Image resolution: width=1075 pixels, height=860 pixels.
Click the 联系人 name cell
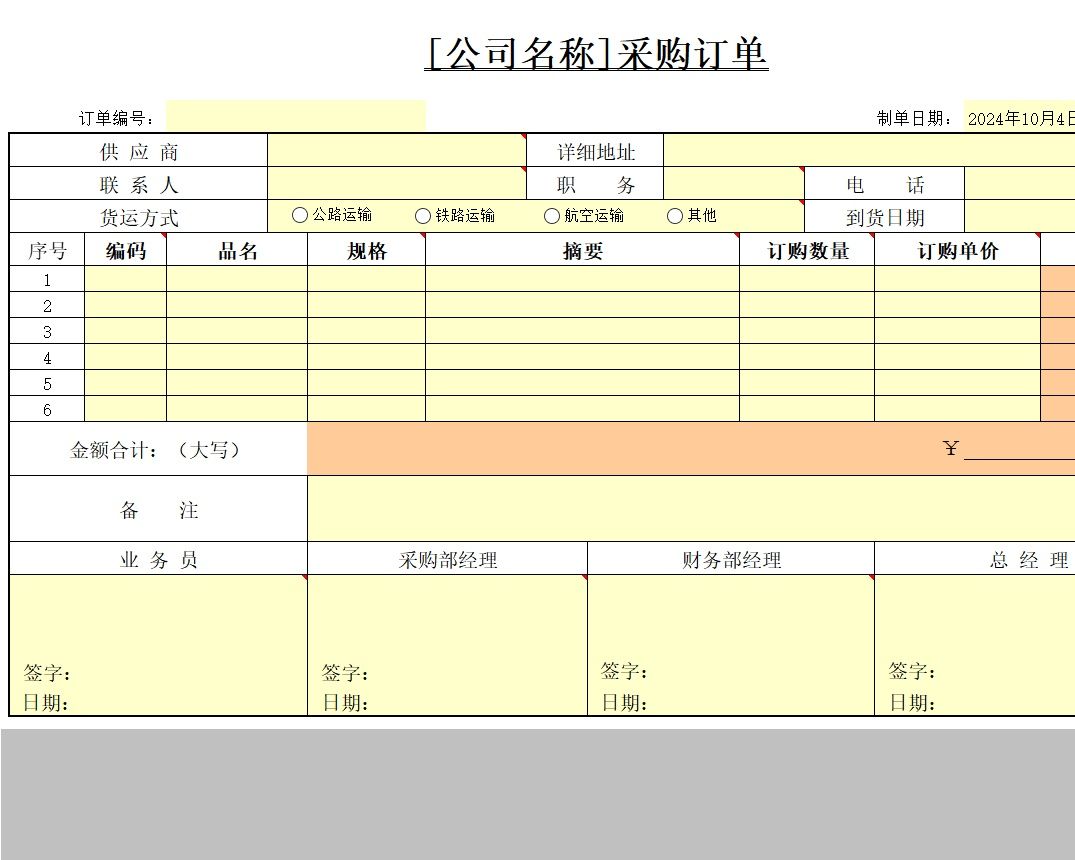pos(395,183)
